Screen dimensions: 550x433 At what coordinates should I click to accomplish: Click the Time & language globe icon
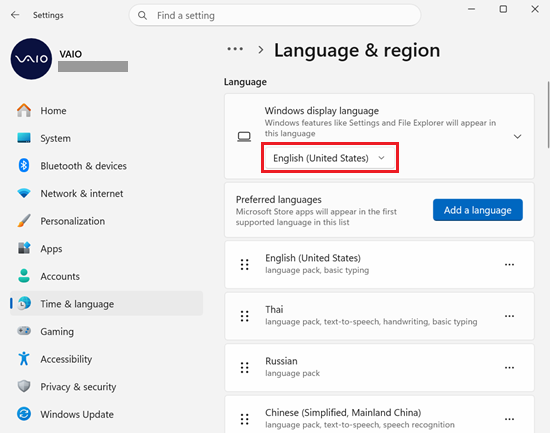pyautogui.click(x=24, y=304)
